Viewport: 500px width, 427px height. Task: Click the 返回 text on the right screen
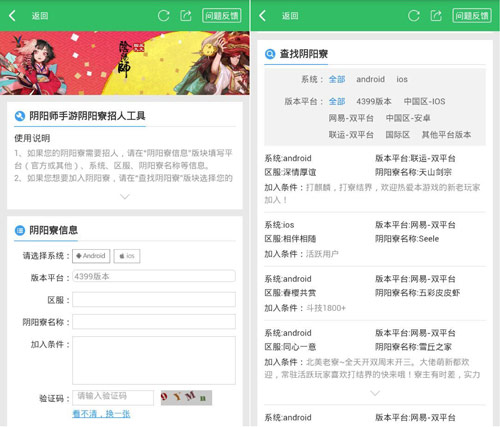pyautogui.click(x=290, y=16)
